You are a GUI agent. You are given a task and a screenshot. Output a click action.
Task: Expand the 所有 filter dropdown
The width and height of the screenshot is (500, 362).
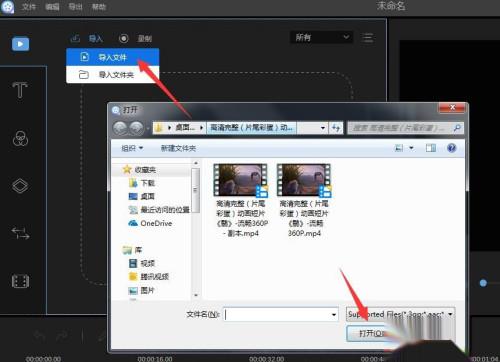[x=322, y=37]
